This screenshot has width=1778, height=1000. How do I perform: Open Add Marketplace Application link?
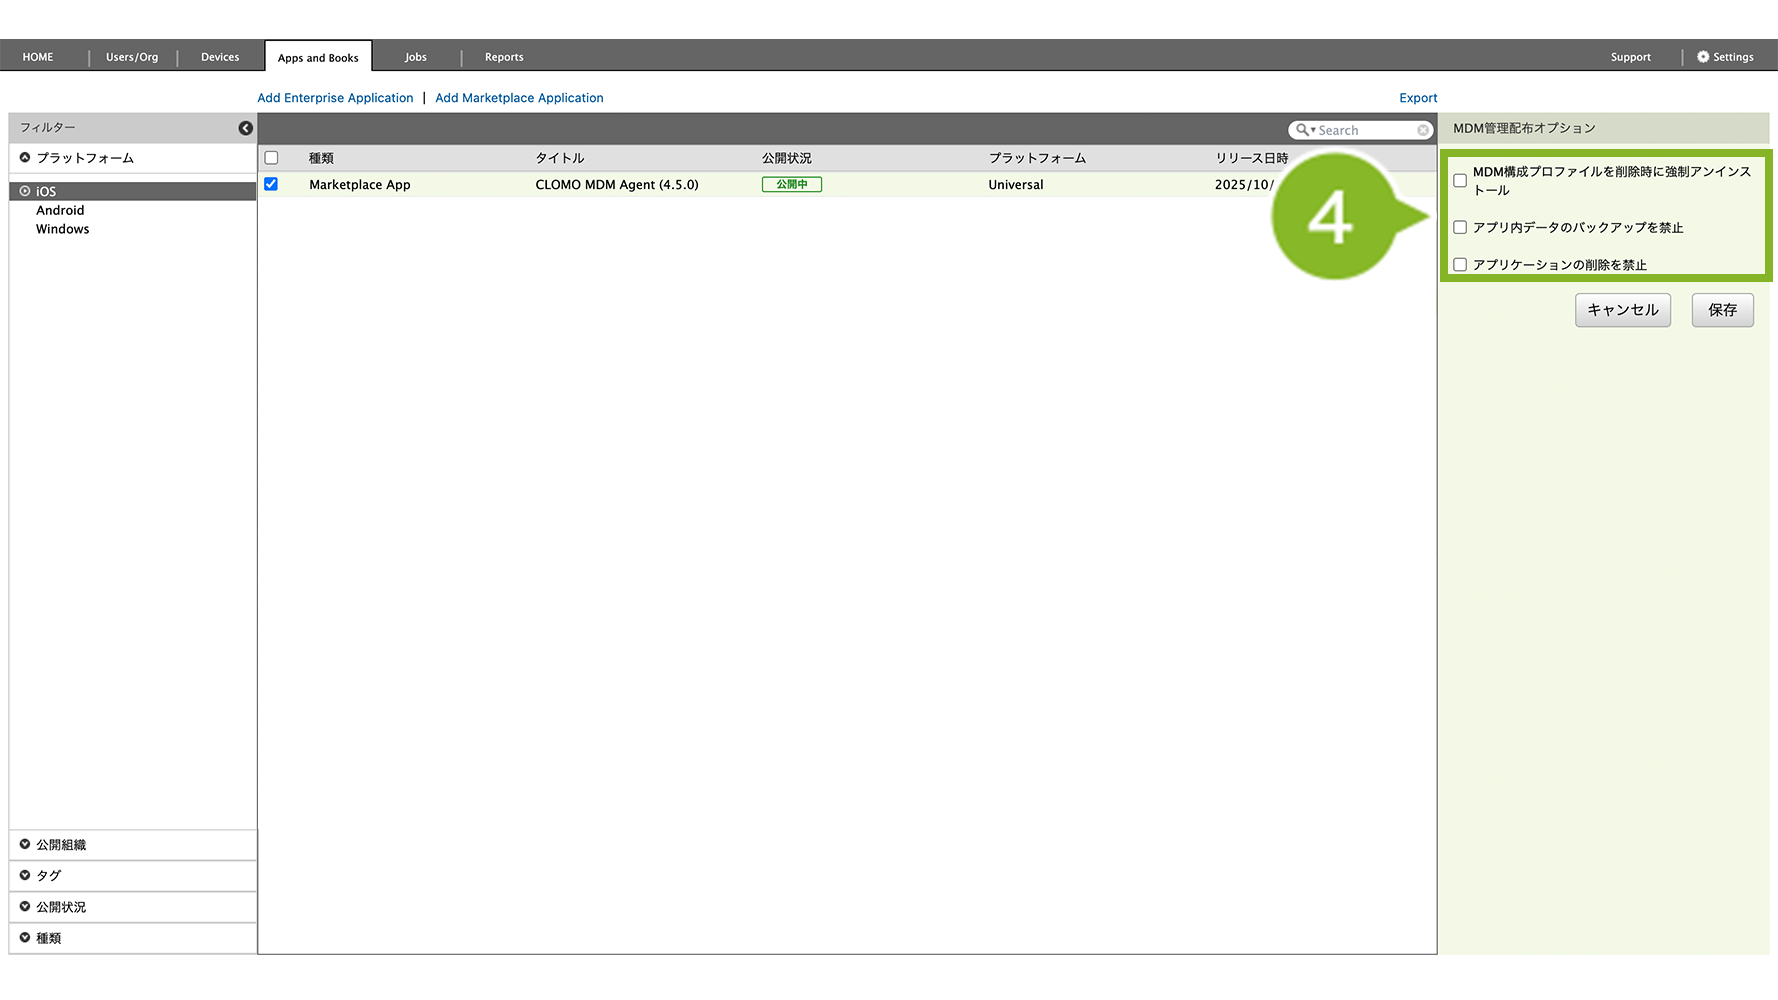coord(519,98)
